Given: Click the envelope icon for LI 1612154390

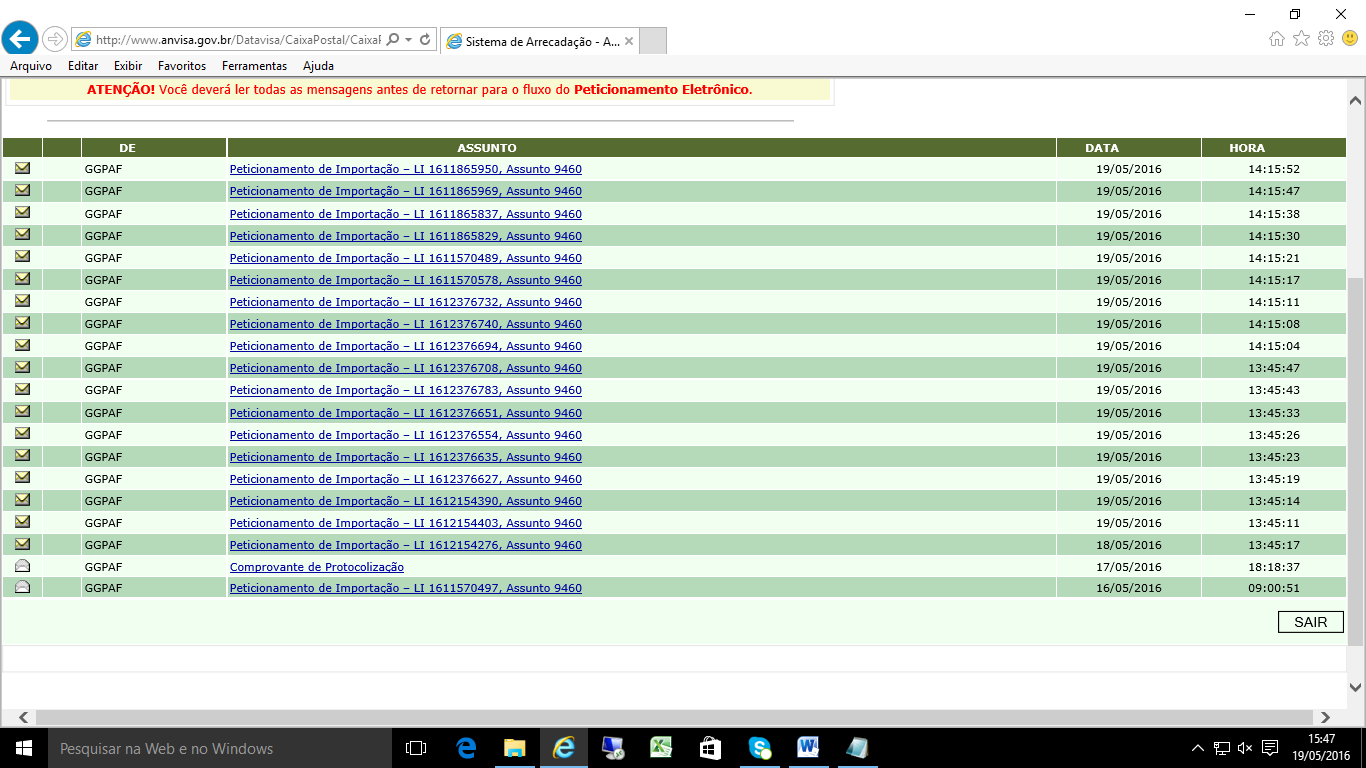Looking at the screenshot, I should click(22, 499).
